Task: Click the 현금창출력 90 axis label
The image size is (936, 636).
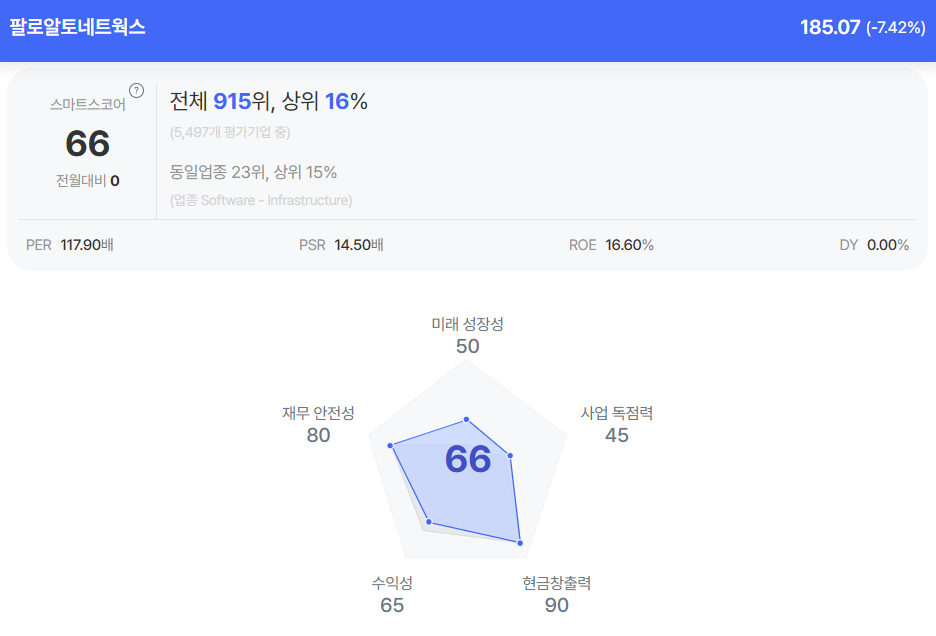Action: pyautogui.click(x=557, y=594)
